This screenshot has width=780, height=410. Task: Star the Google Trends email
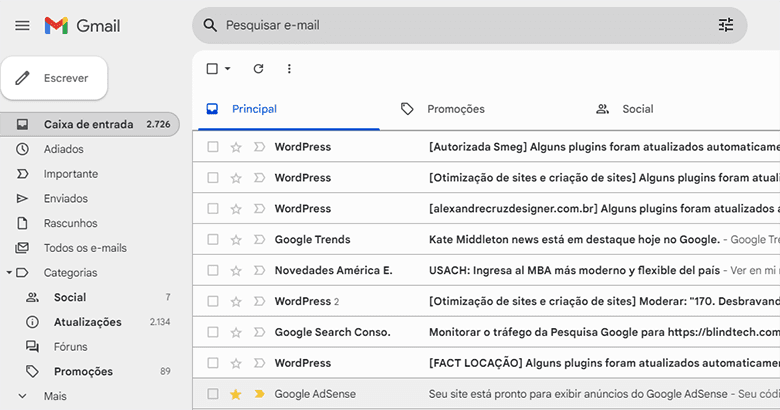pyautogui.click(x=236, y=240)
